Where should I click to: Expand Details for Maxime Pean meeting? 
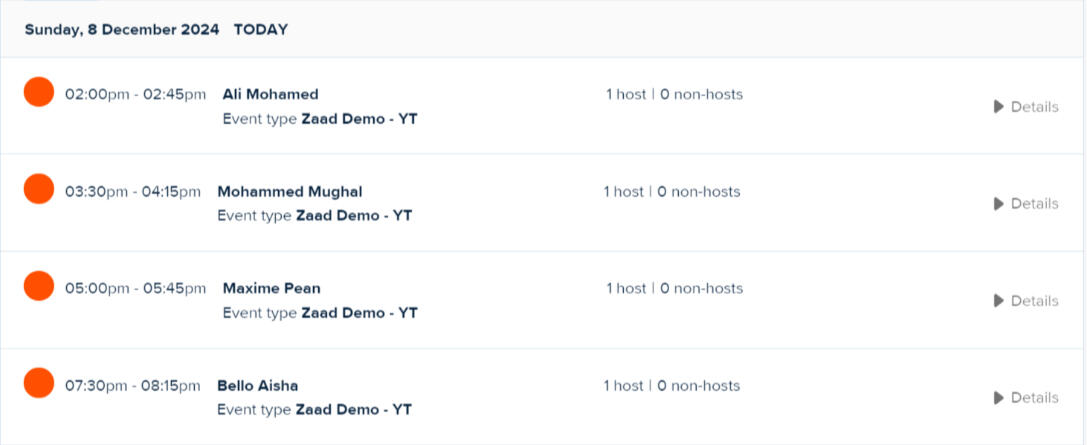(1026, 301)
